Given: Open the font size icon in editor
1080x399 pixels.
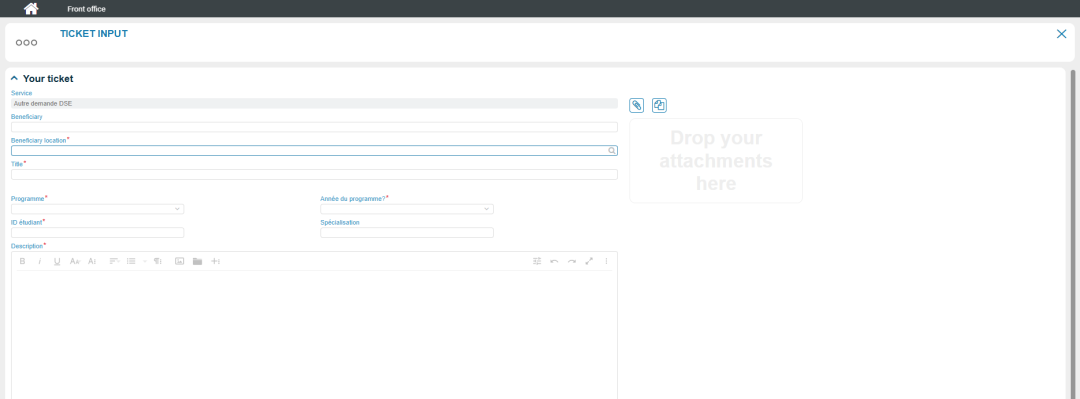Looking at the screenshot, I should (x=92, y=261).
